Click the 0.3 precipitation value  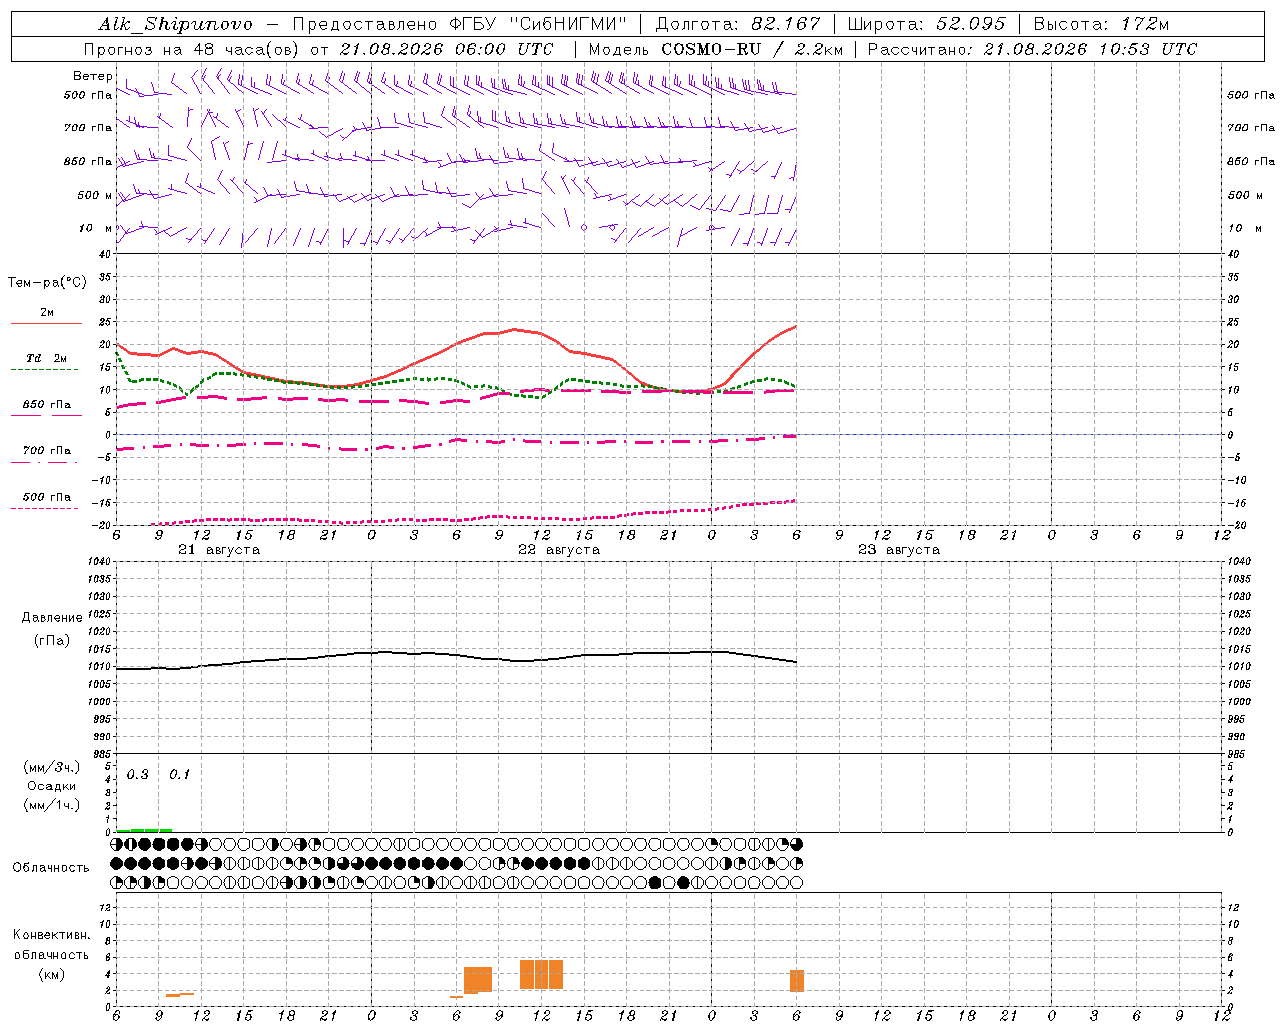[138, 774]
